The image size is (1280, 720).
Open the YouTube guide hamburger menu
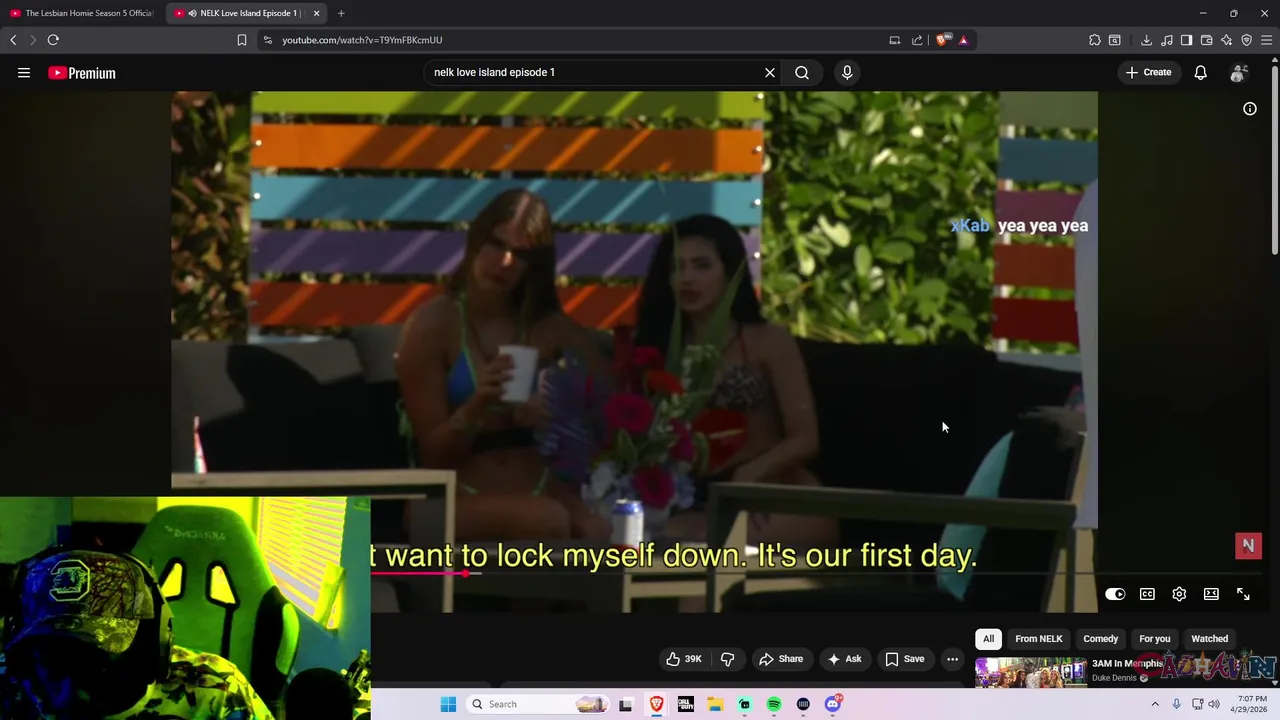pos(24,72)
